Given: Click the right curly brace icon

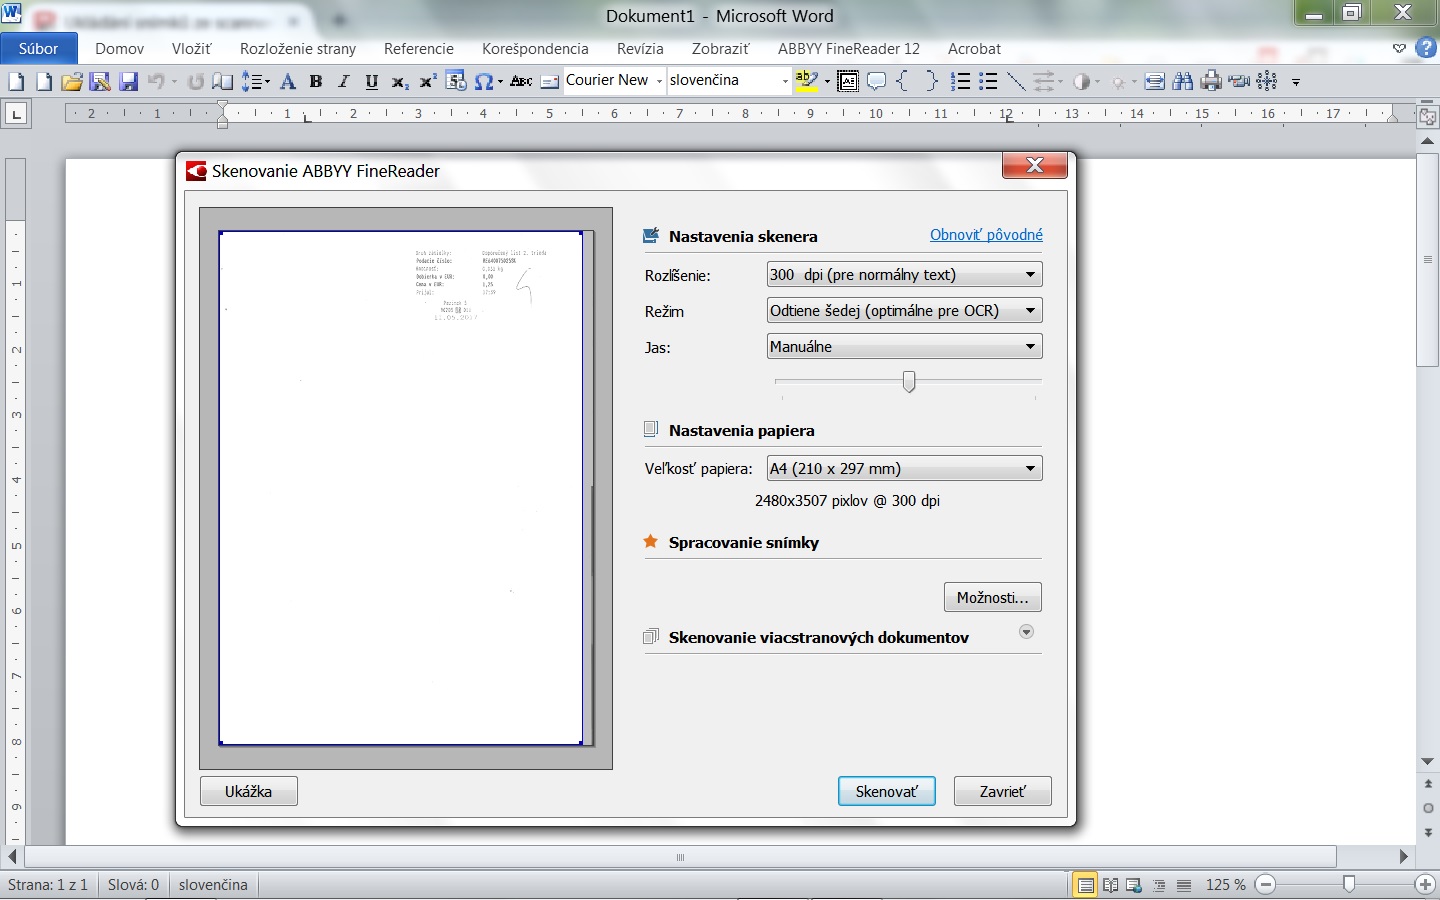Looking at the screenshot, I should (931, 82).
